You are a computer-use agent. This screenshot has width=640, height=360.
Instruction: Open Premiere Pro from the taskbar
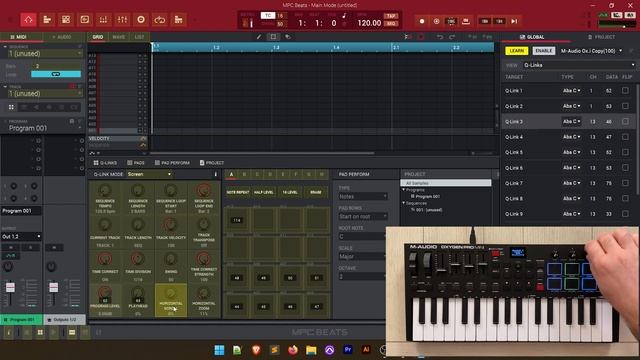click(348, 350)
